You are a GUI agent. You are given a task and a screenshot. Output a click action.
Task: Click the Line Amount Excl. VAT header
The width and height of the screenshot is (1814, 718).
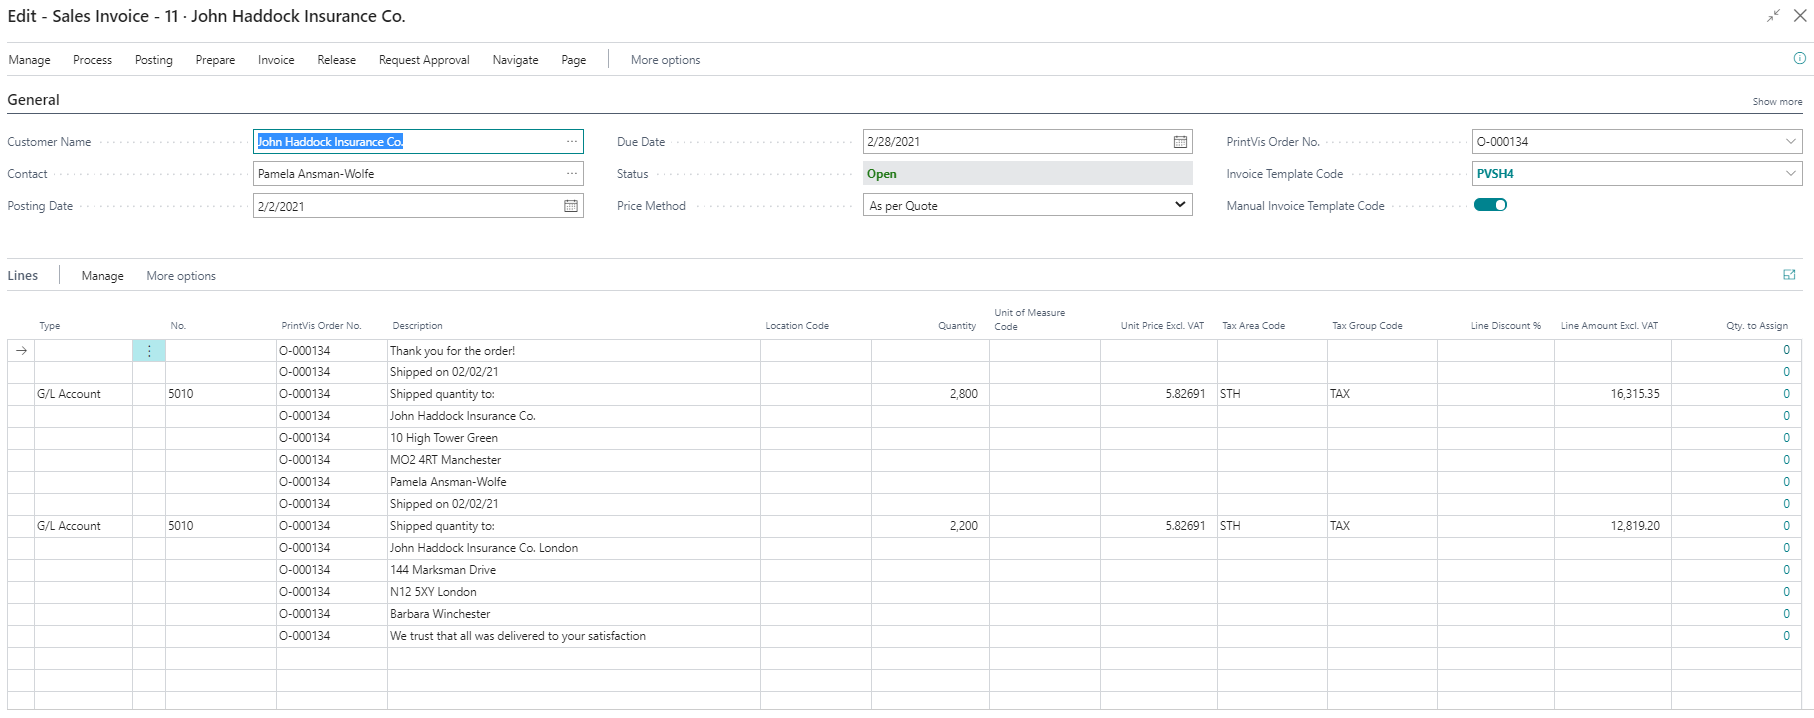click(x=1609, y=326)
